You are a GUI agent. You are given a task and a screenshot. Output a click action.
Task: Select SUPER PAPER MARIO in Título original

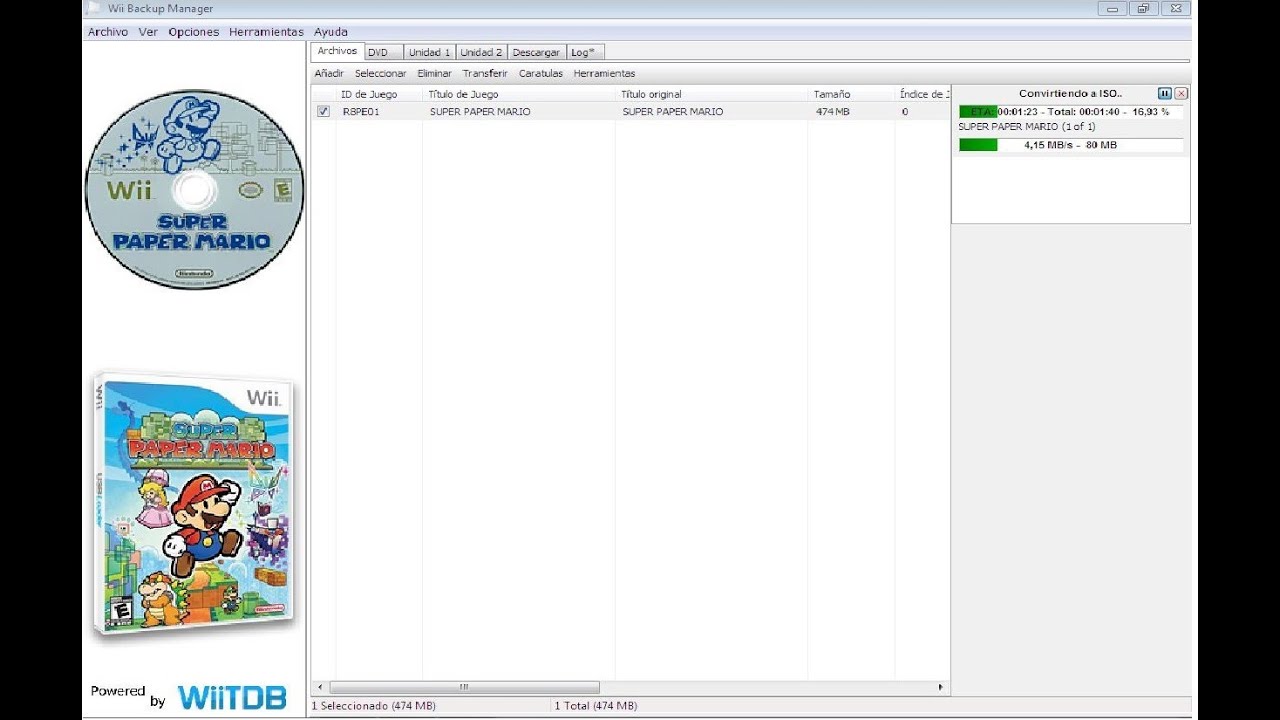(x=672, y=112)
